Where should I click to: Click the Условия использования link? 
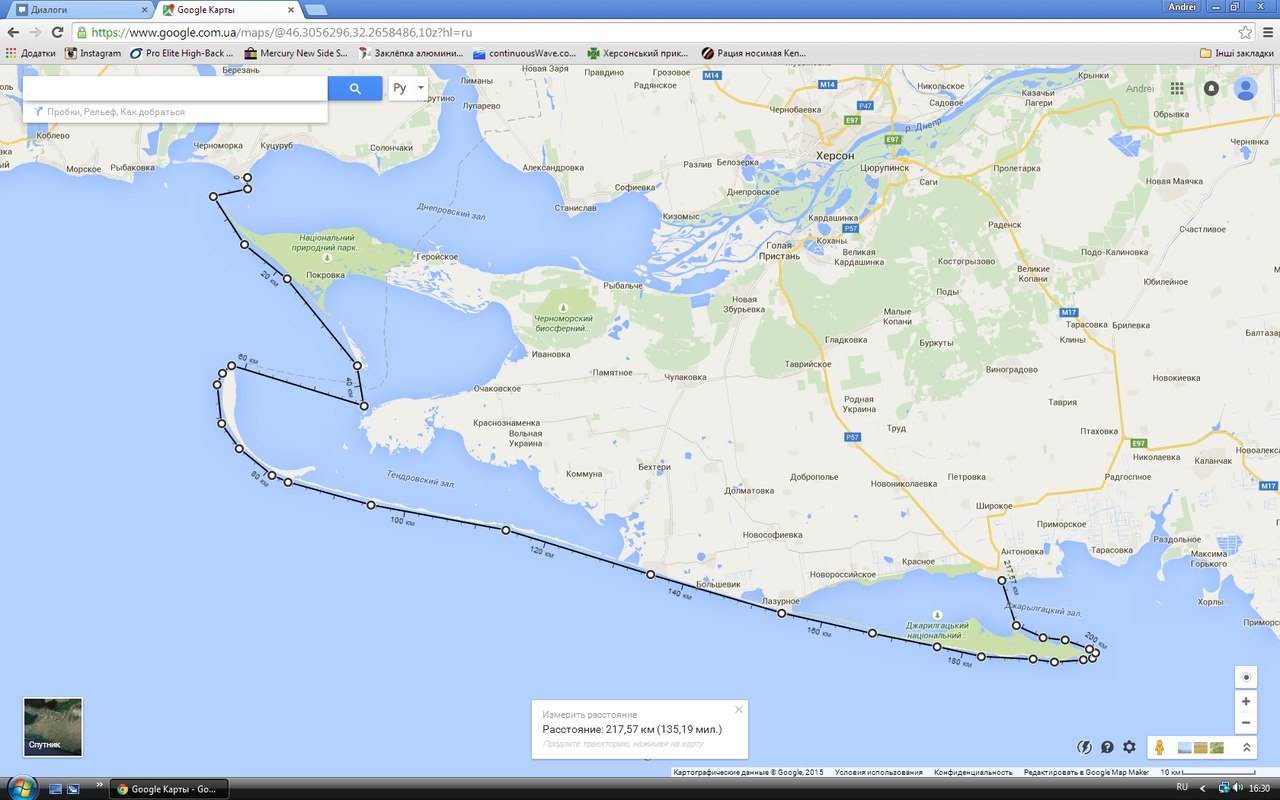pos(878,772)
